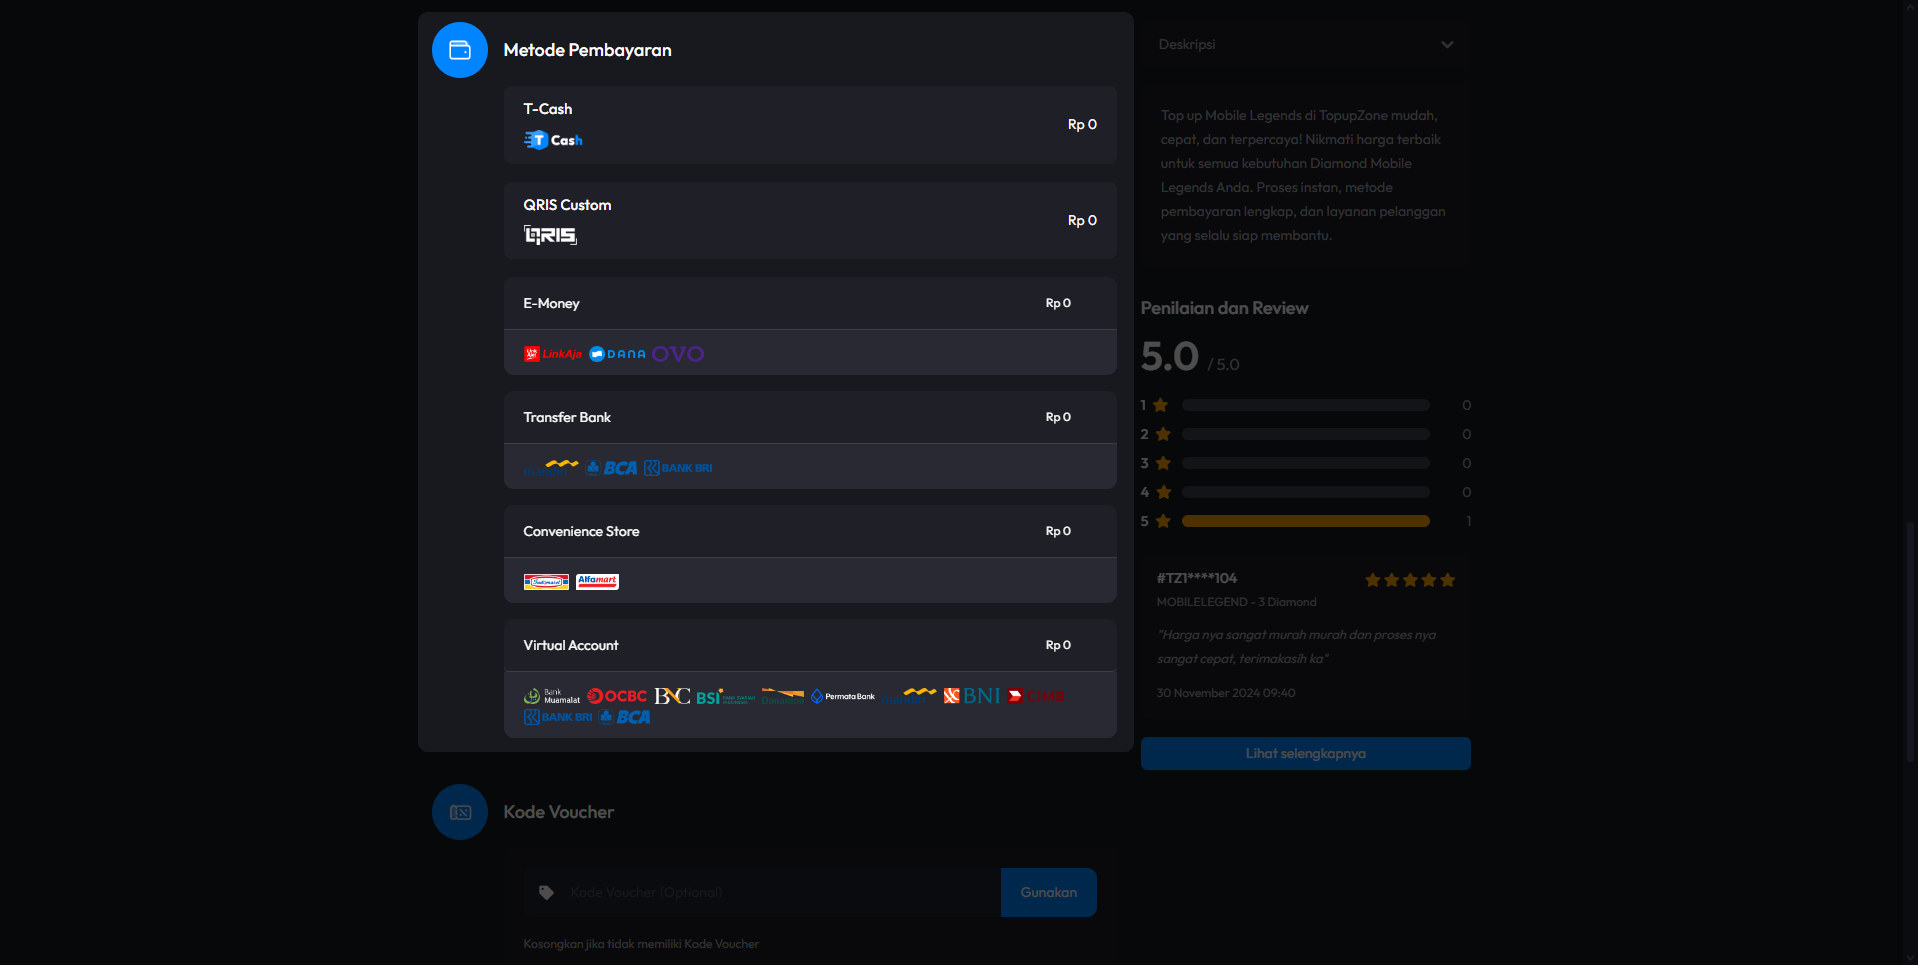Viewport: 1918px width, 965px height.
Task: Select the T-Cash payment method
Action: 810,125
